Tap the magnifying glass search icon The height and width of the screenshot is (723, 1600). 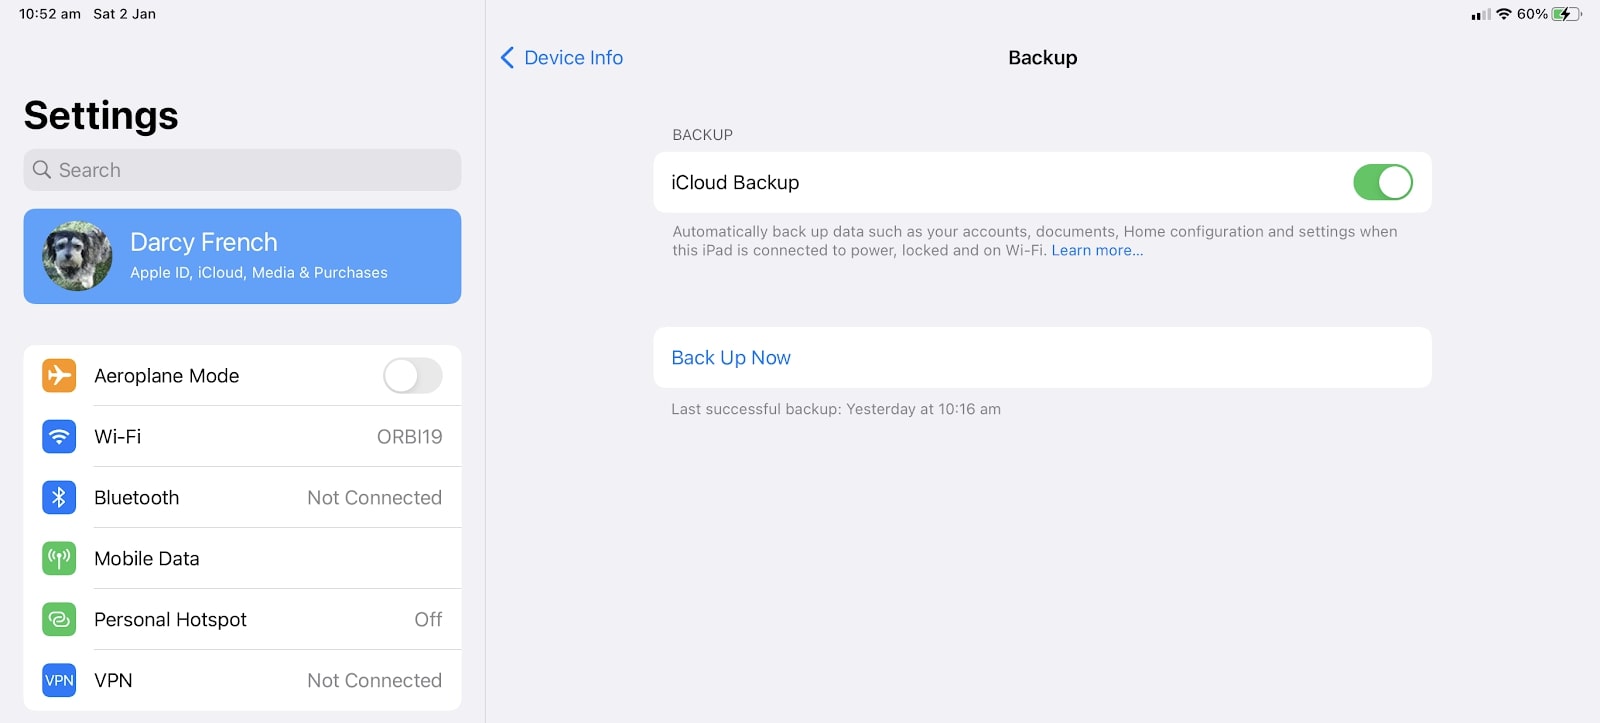pyautogui.click(x=41, y=170)
